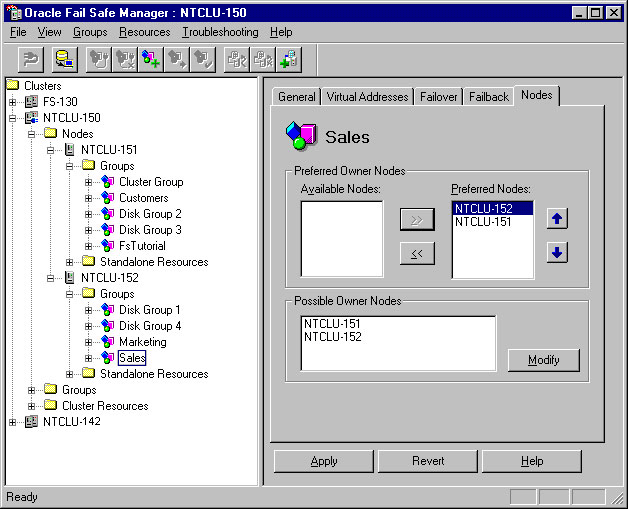Select Disk Group 3 in tree
The image size is (628, 509).
(x=150, y=230)
